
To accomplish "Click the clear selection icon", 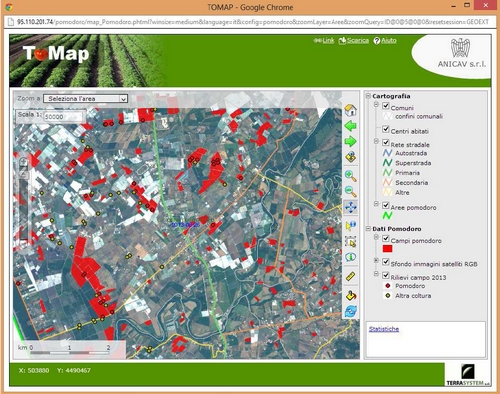I will click(350, 295).
